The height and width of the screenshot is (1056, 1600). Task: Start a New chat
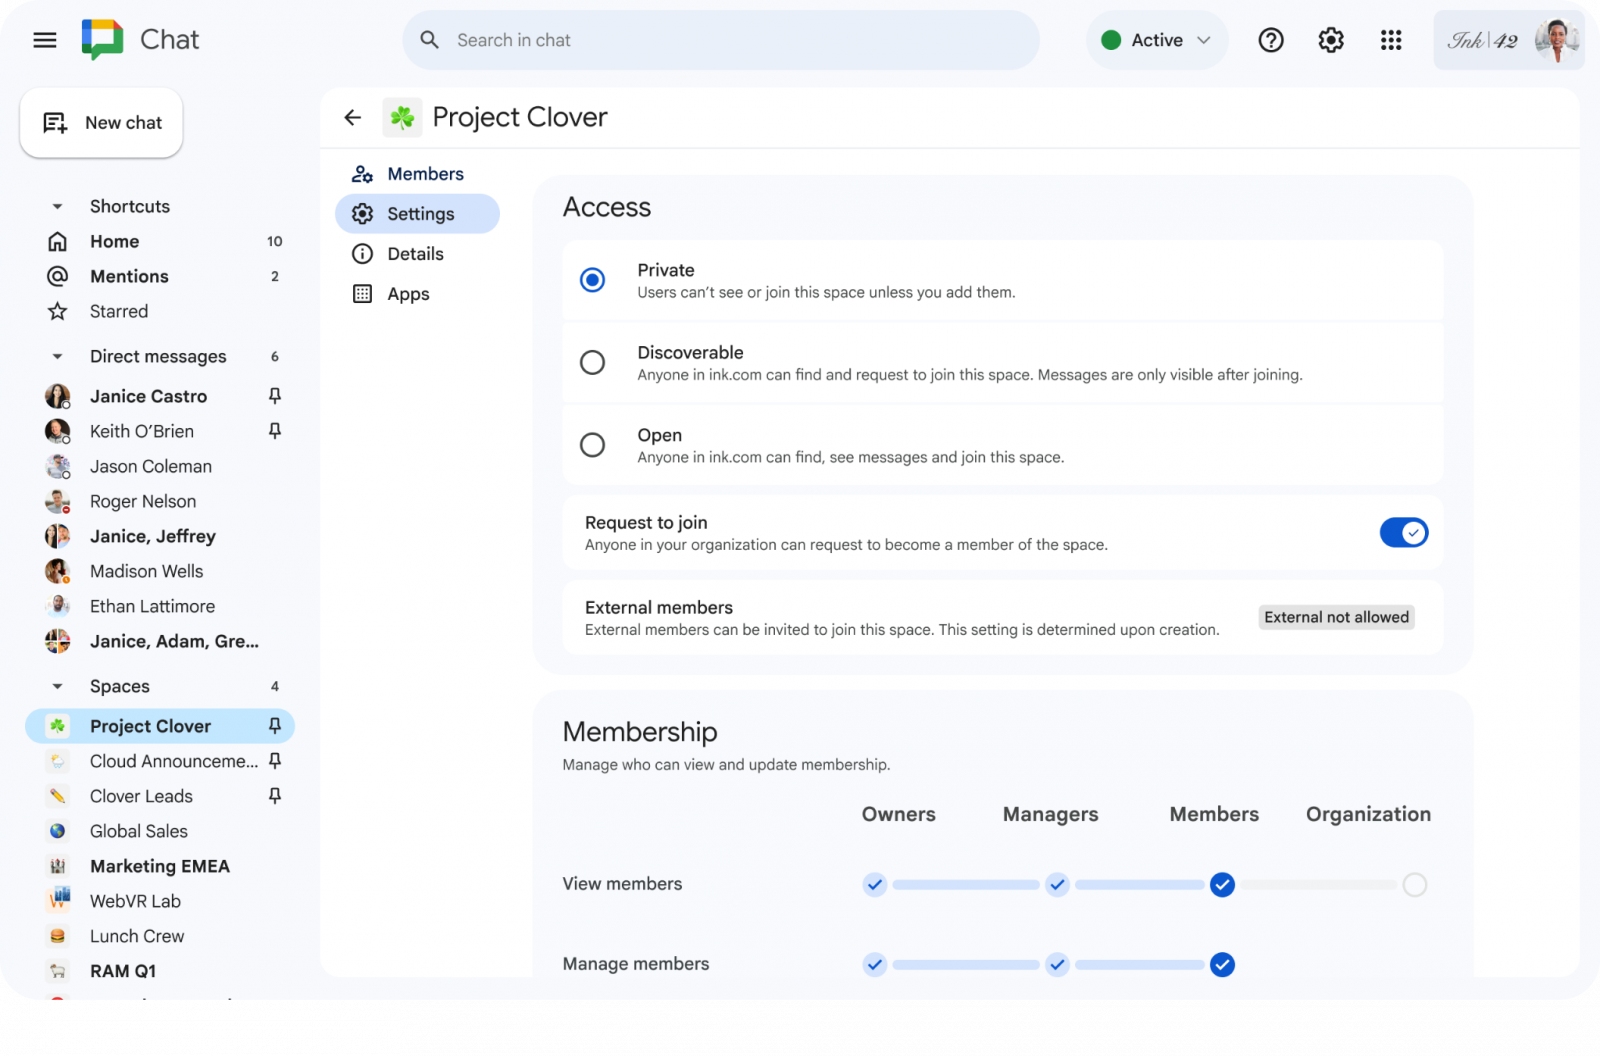click(x=101, y=123)
